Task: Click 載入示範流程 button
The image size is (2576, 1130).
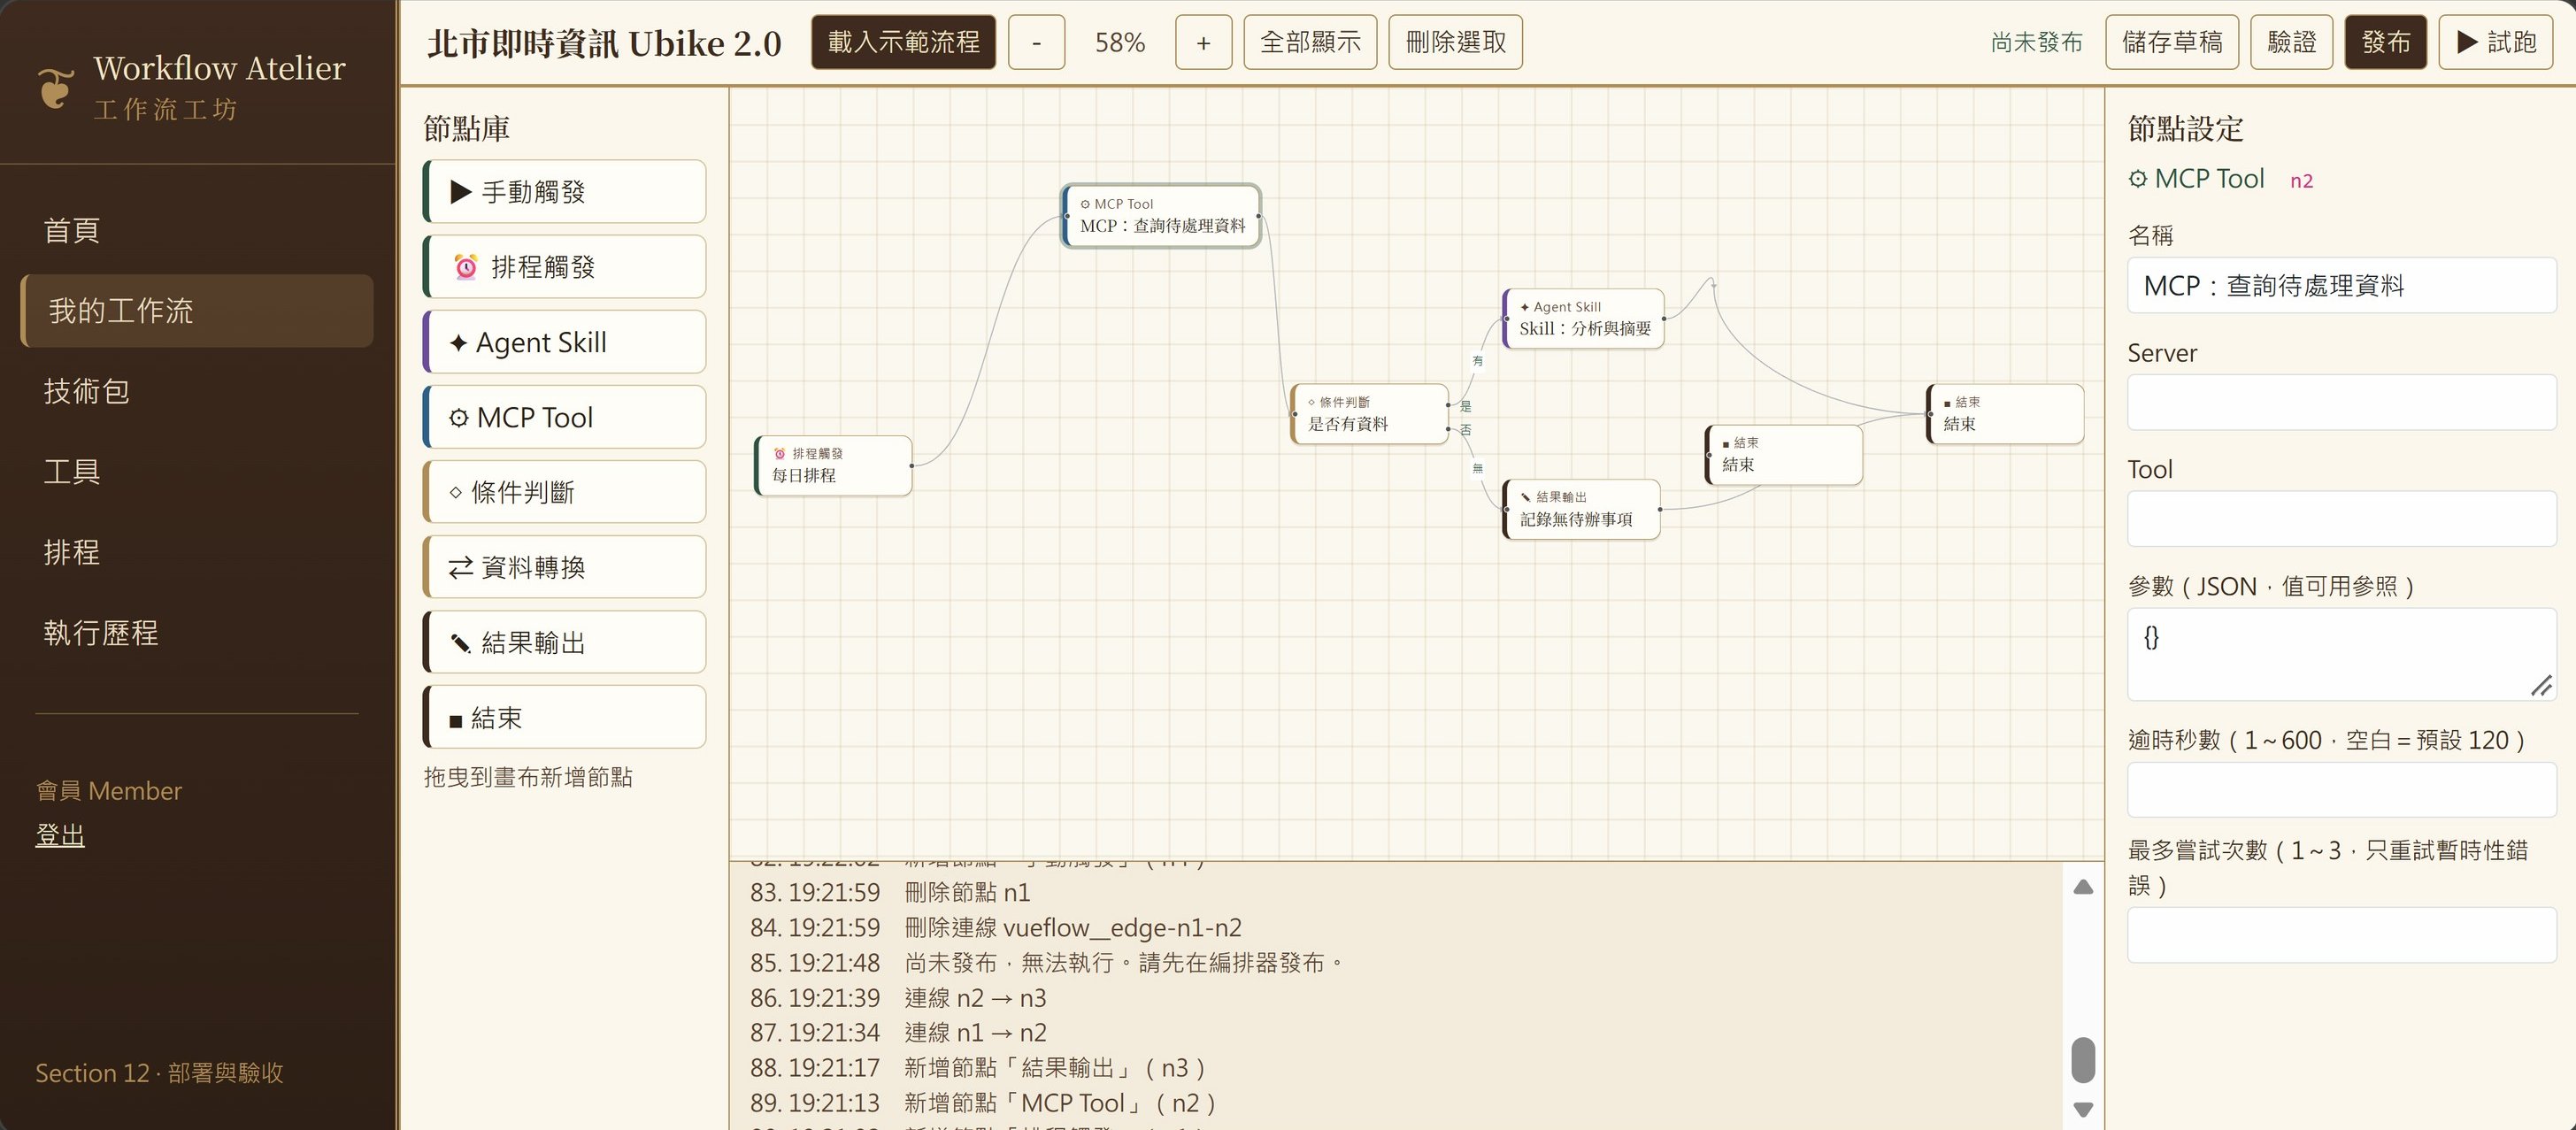Action: (903, 42)
